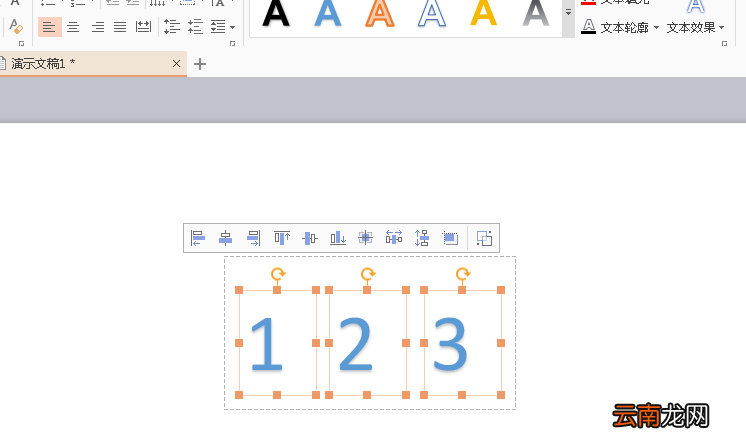Screen dimensions: 746x444
Task: Click rotation handle above number 1
Action: [x=278, y=274]
